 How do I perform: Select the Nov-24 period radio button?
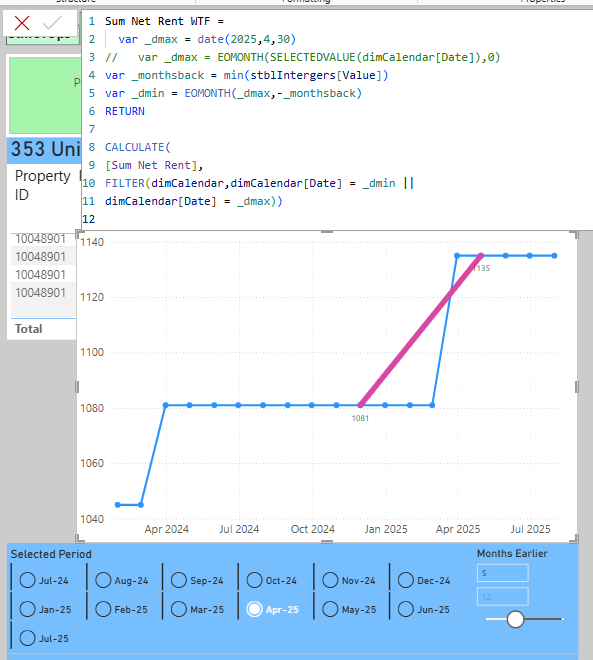(330, 580)
